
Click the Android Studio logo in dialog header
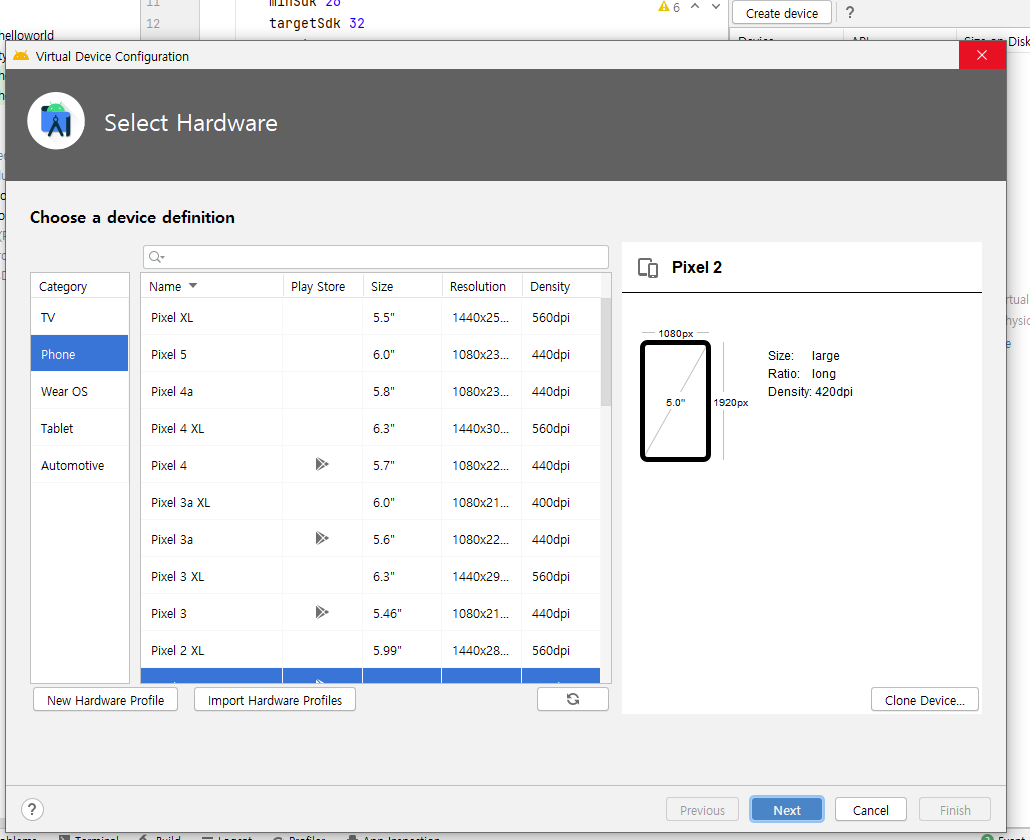click(x=56, y=121)
